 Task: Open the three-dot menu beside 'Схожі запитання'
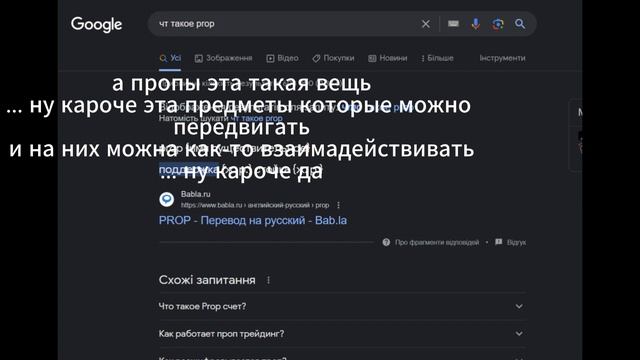click(268, 280)
